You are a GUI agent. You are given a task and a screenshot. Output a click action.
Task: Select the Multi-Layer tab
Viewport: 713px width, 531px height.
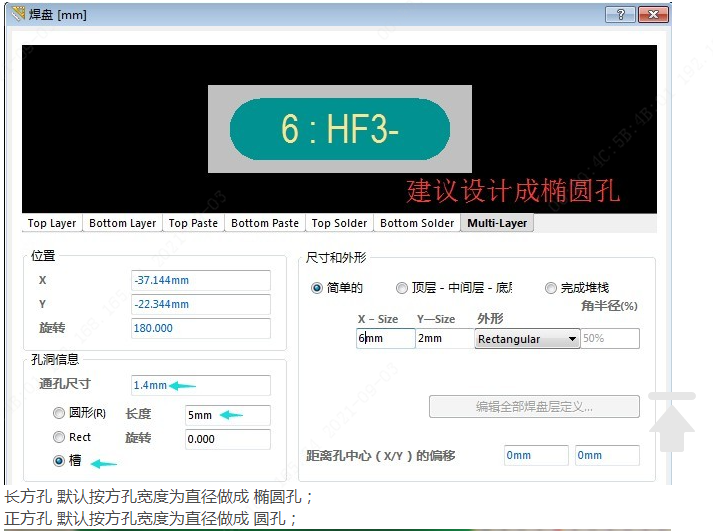click(497, 223)
